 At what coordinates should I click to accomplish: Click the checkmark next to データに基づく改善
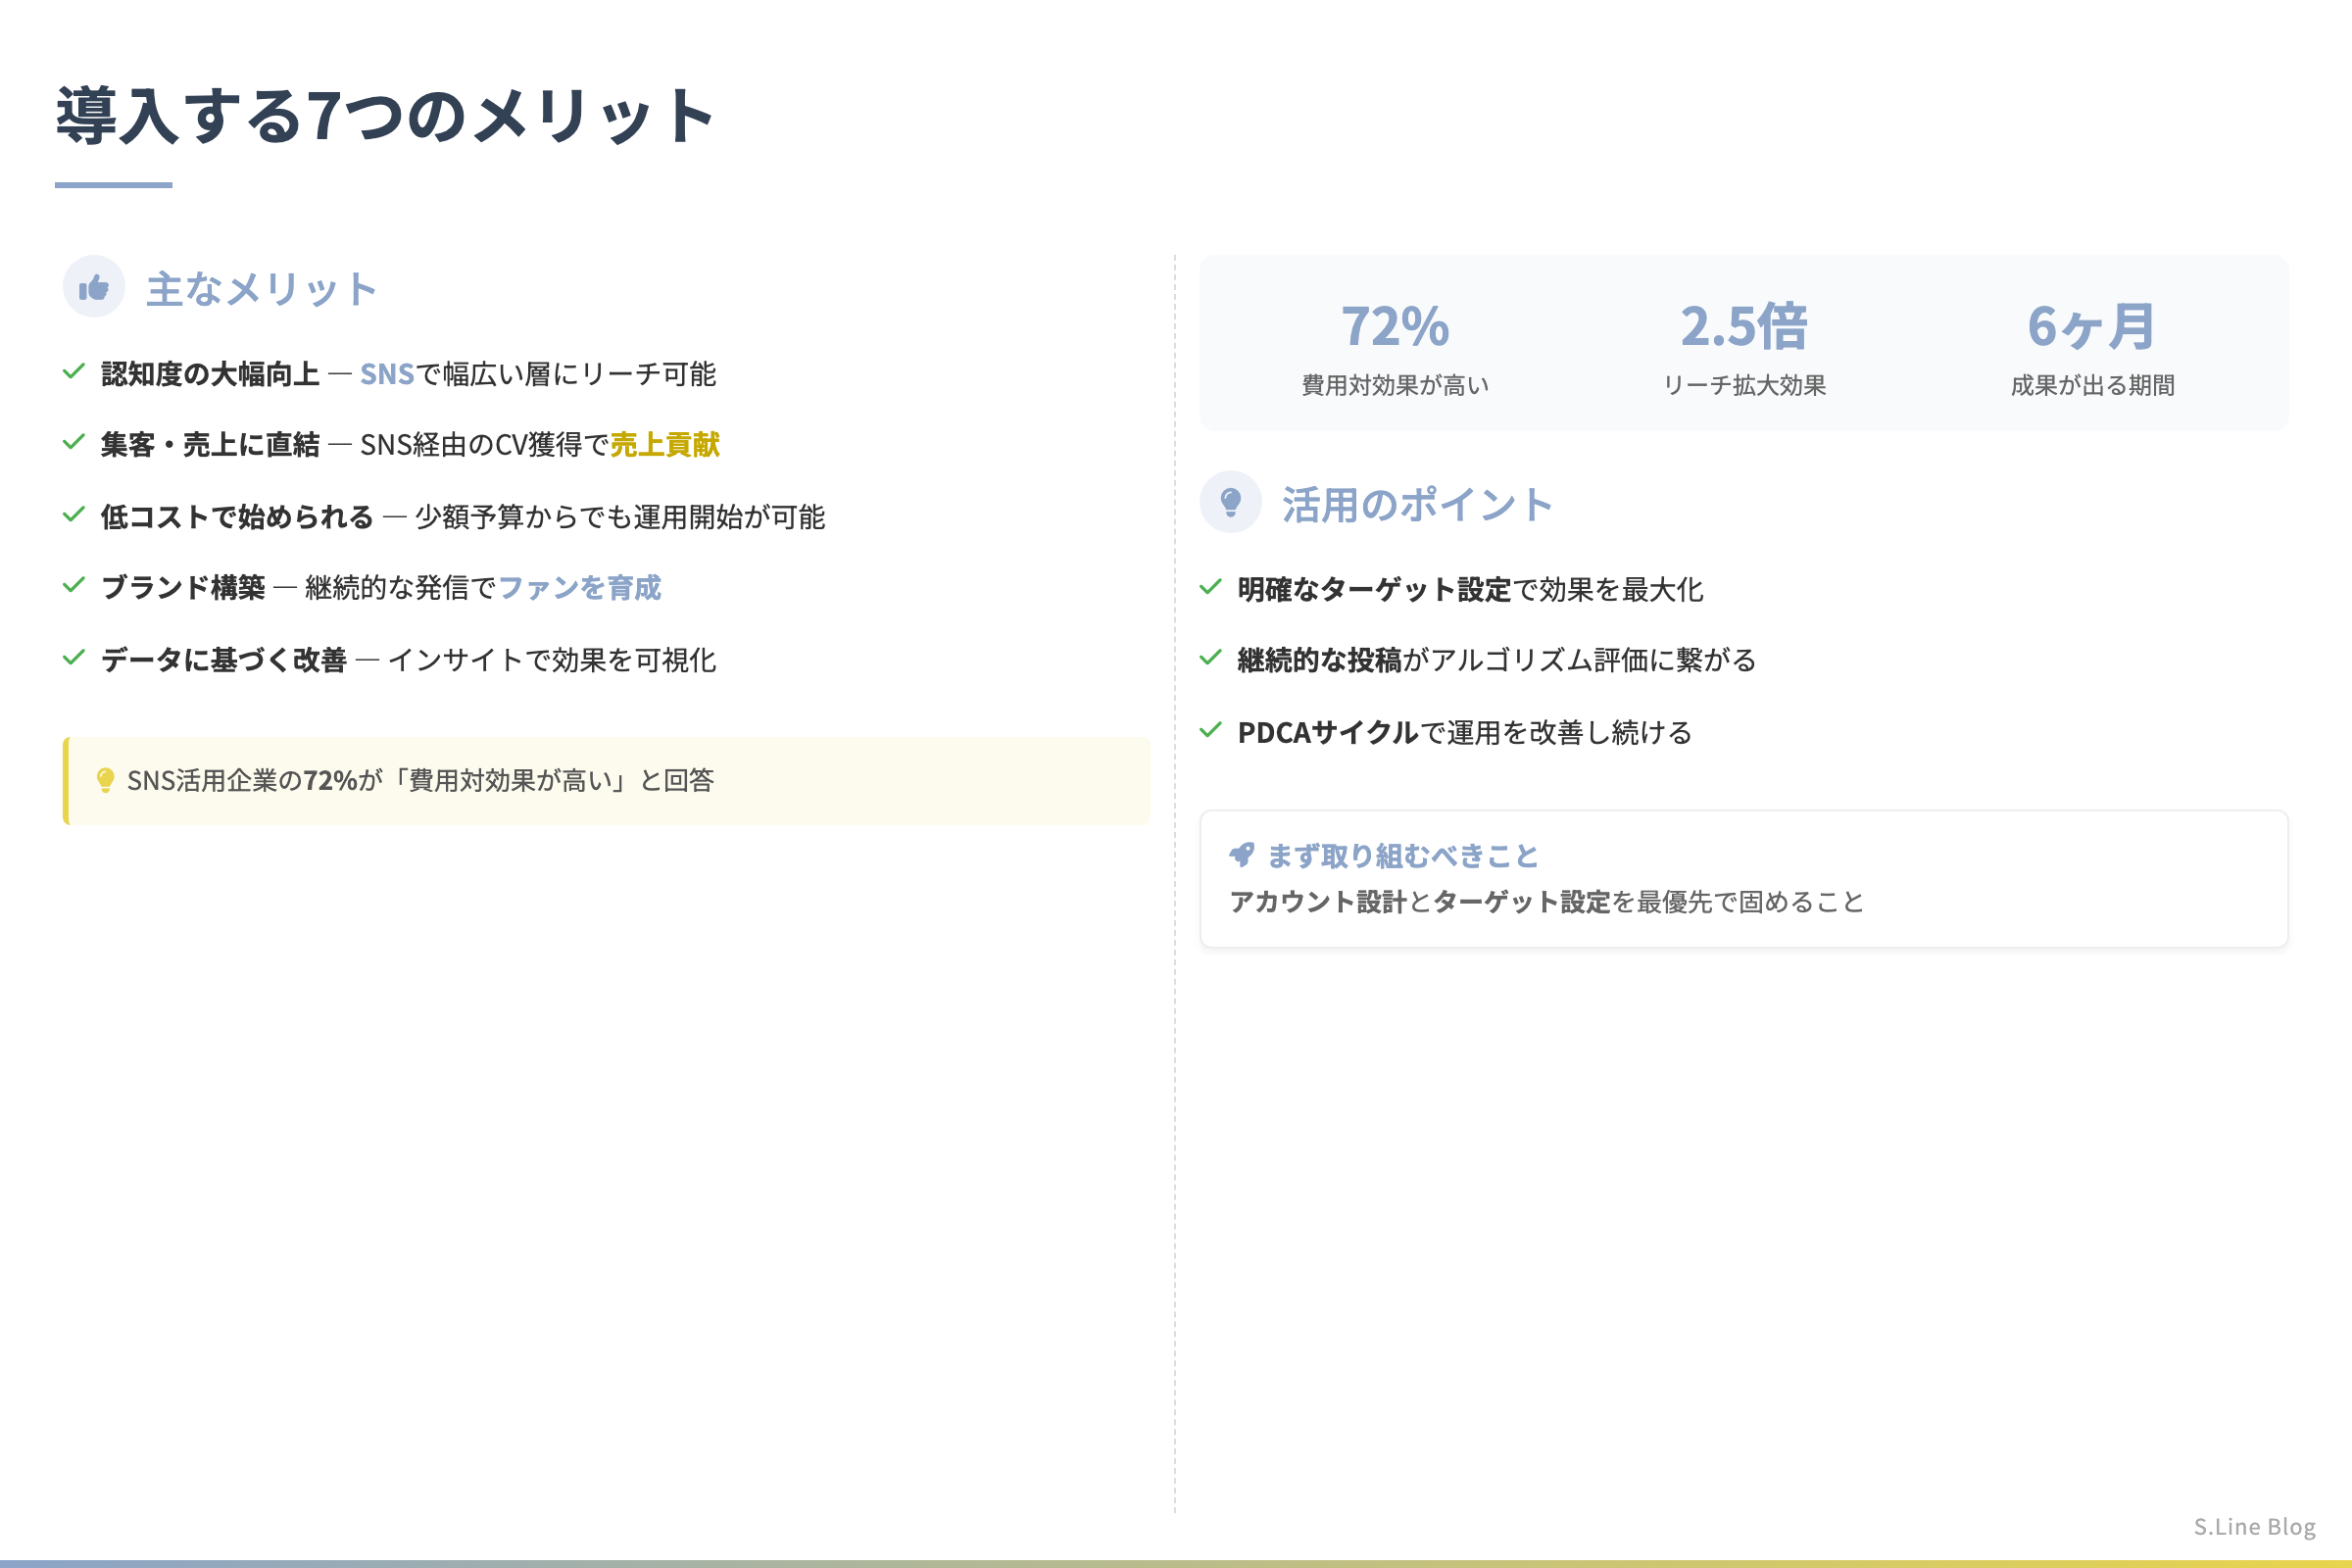pos(74,658)
